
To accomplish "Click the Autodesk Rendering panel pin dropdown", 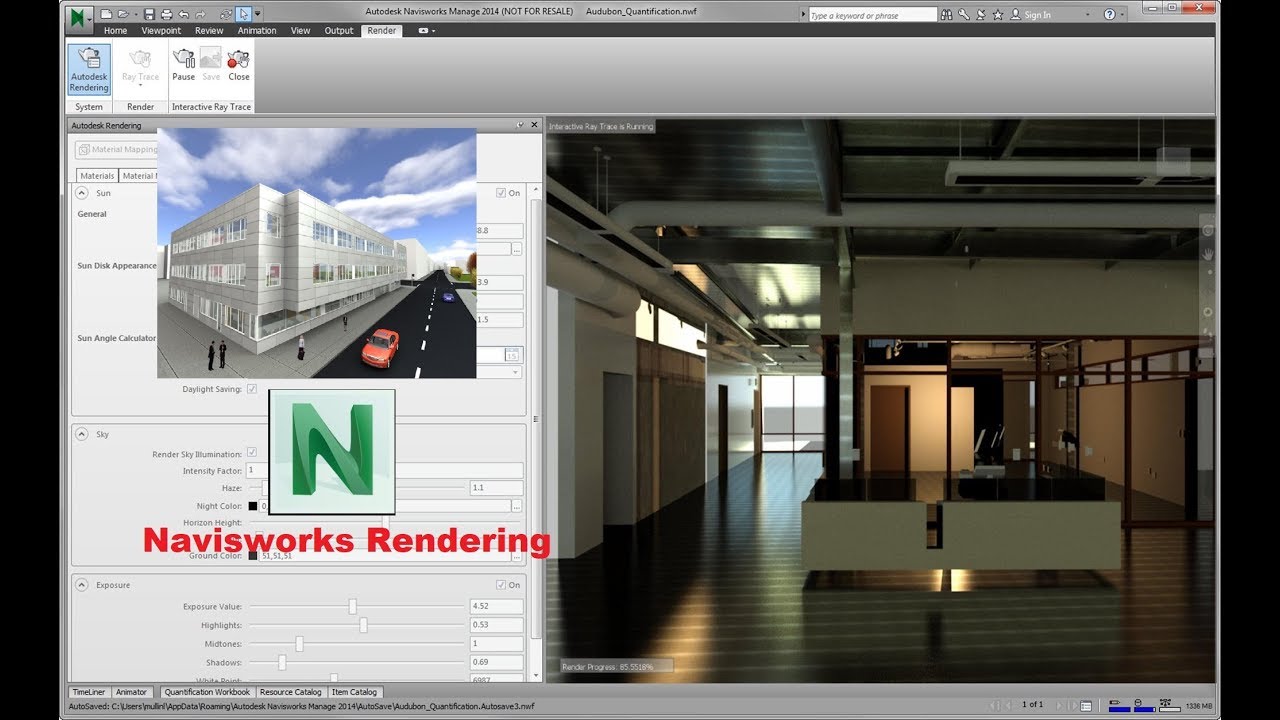I will 520,126.
